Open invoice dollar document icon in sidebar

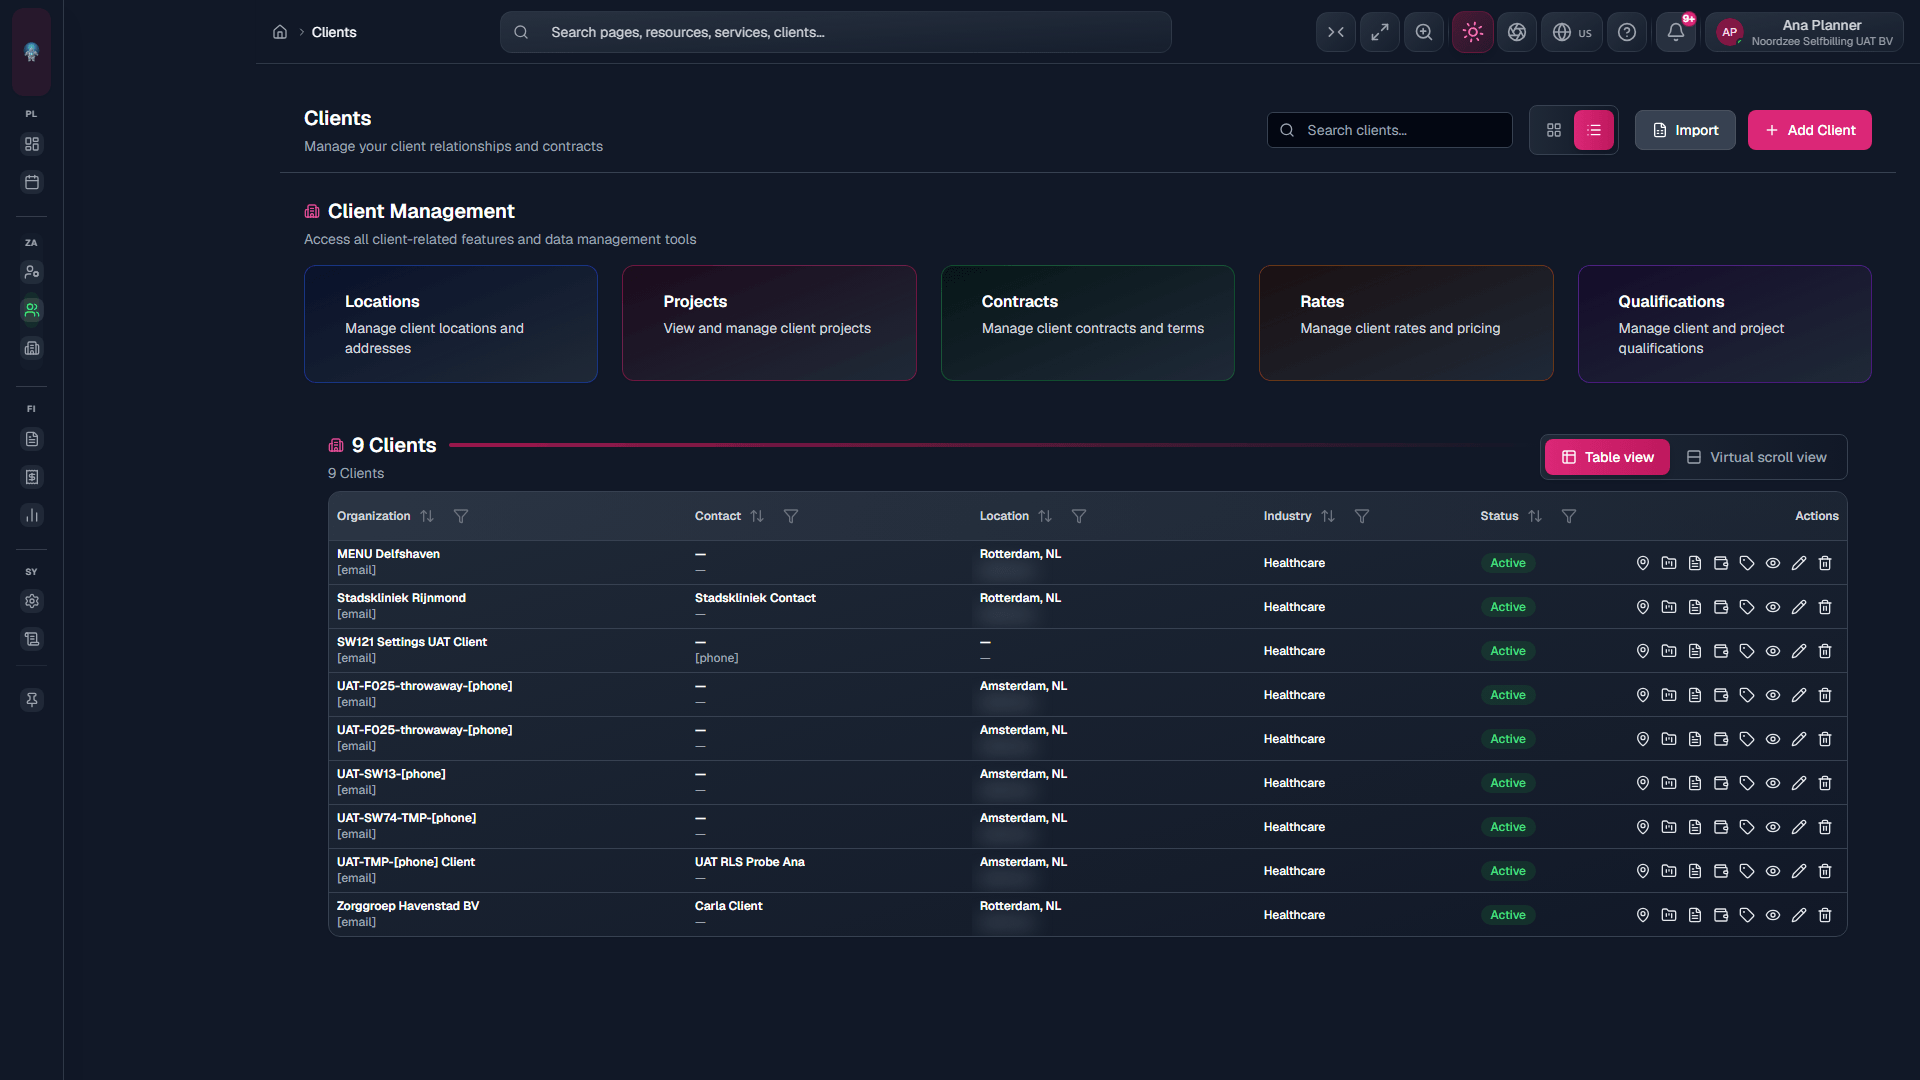32,477
